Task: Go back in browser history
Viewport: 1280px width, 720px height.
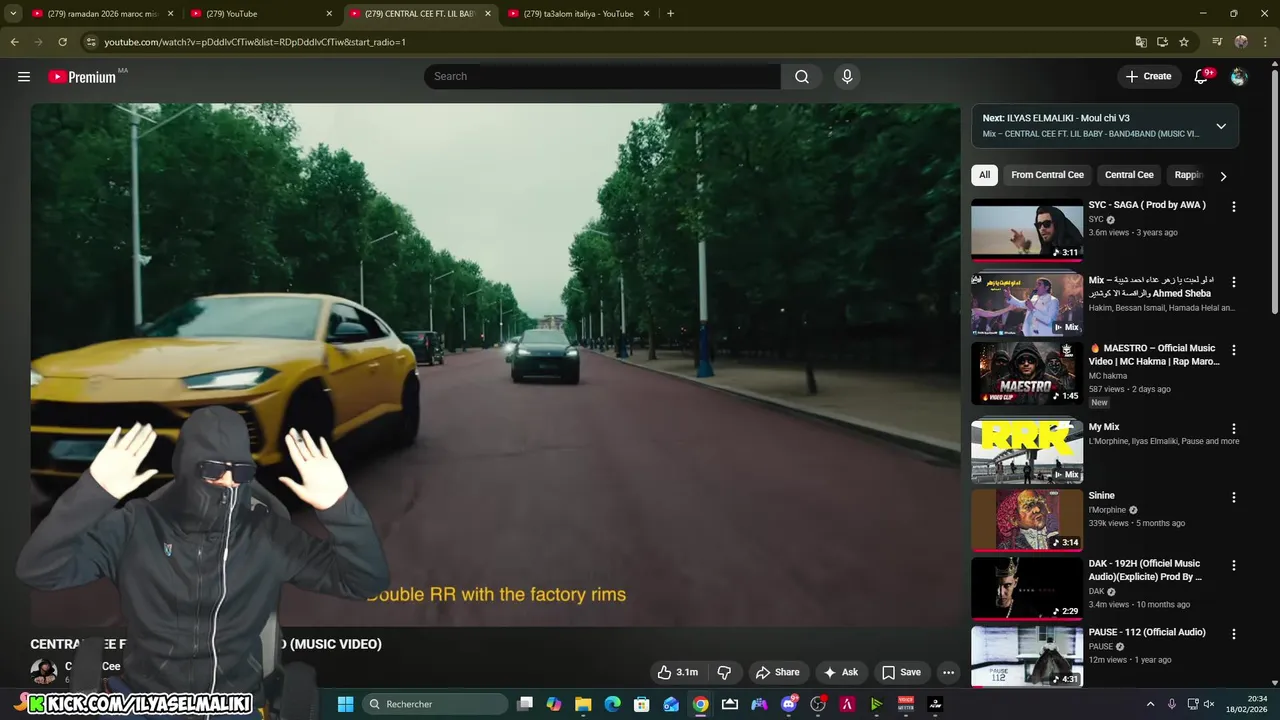Action: [x=14, y=42]
